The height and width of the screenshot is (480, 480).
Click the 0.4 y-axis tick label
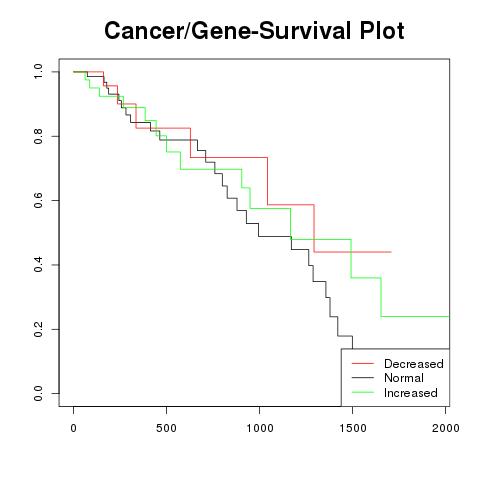click(38, 265)
